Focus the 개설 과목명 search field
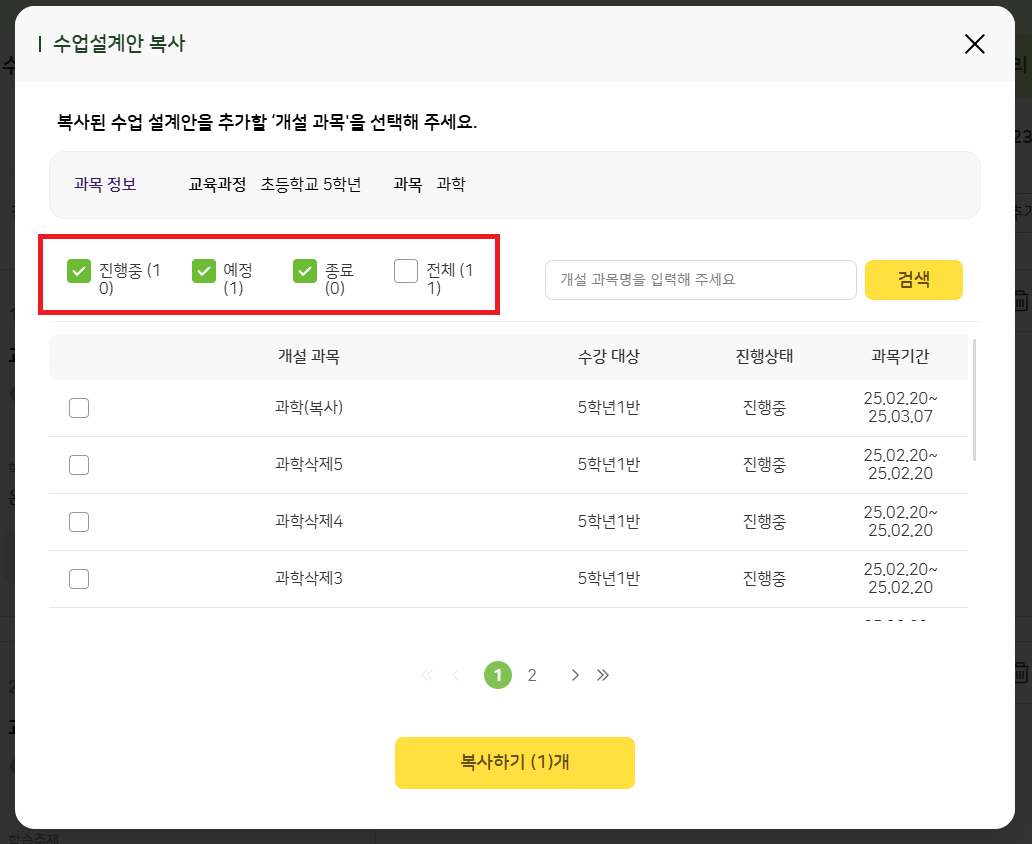This screenshot has width=1032, height=844. pyautogui.click(x=700, y=280)
